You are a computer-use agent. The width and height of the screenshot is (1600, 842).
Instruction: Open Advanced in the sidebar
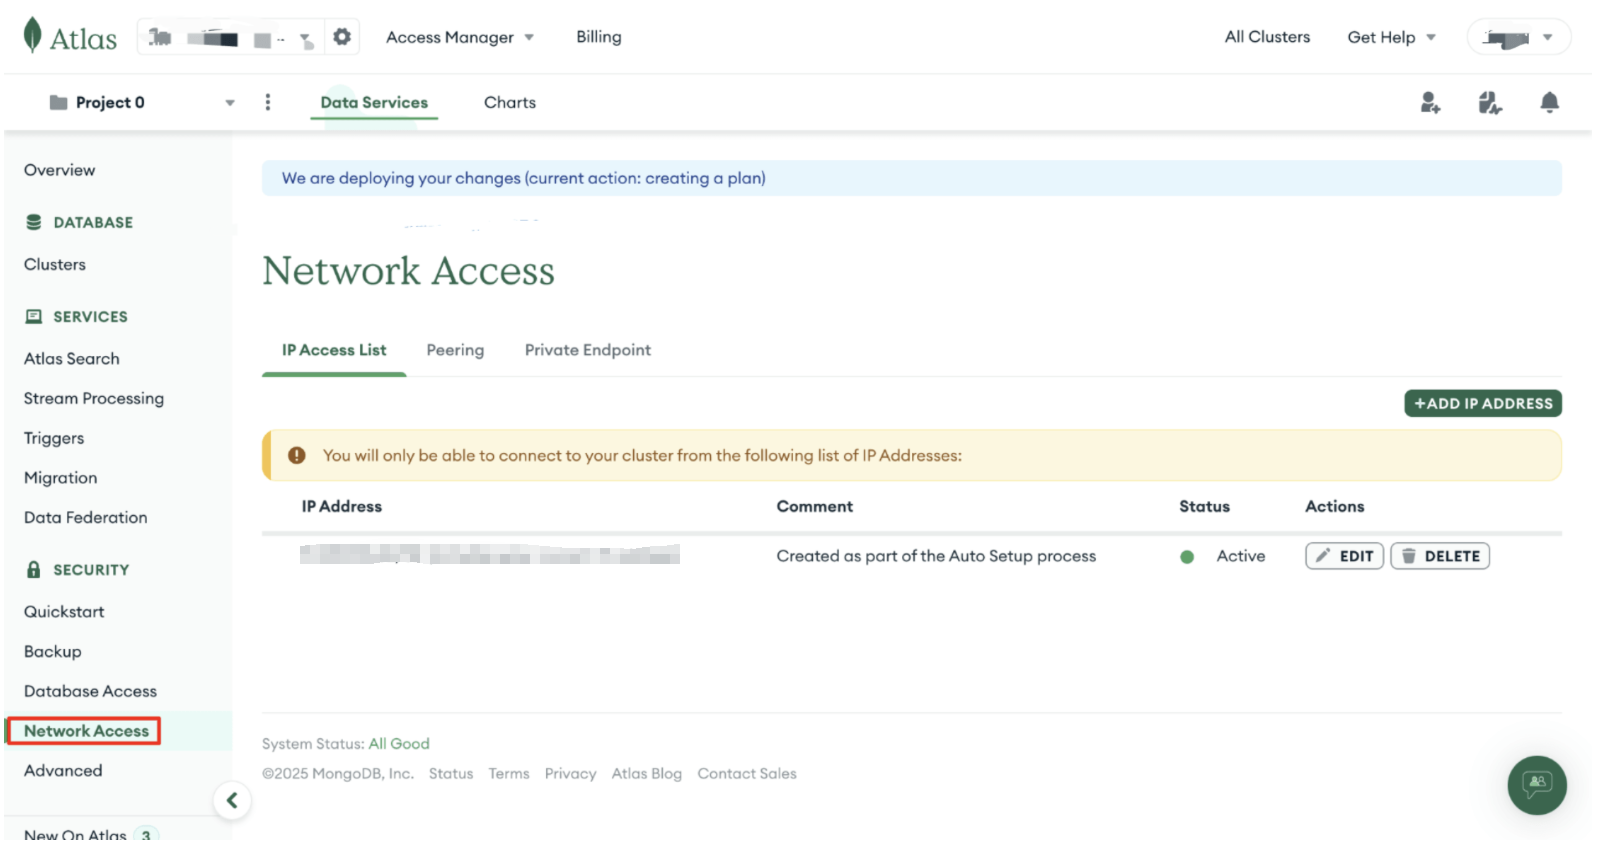63,770
